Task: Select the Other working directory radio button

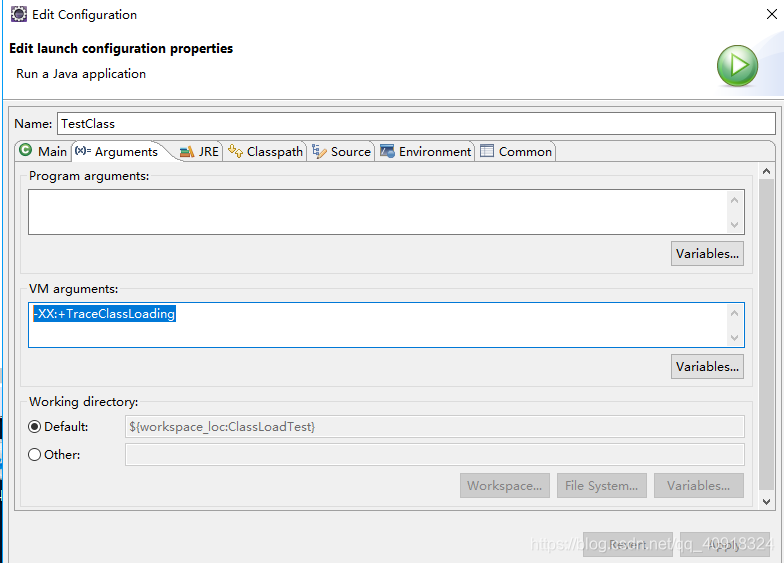Action: [34, 454]
